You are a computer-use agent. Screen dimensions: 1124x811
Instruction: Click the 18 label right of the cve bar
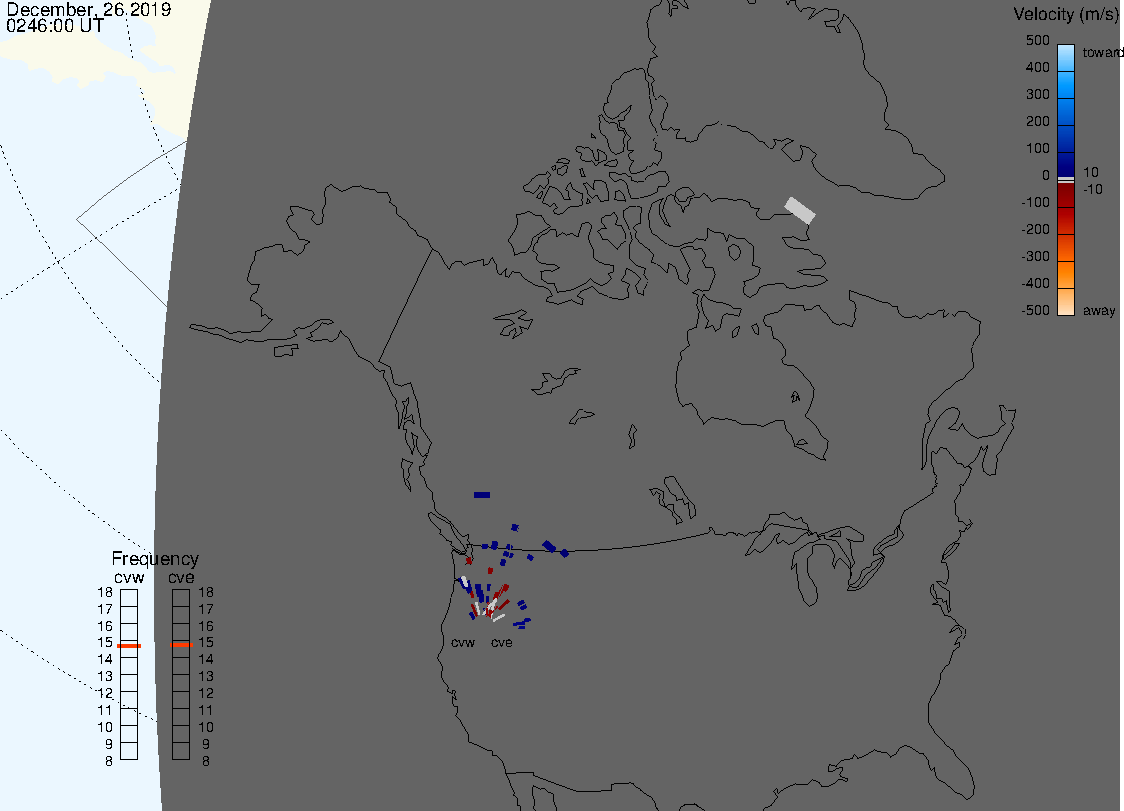pos(206,592)
